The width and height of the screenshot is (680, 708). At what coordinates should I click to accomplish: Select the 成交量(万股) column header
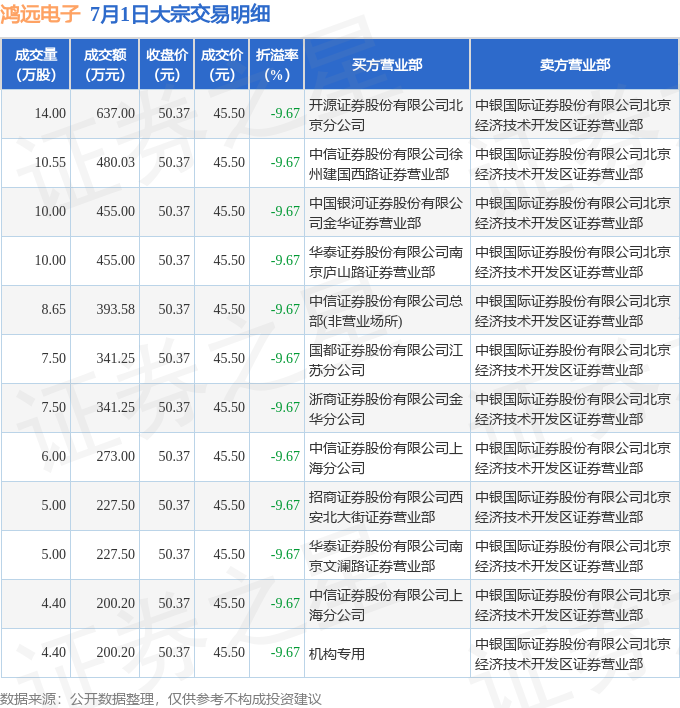coord(36,65)
